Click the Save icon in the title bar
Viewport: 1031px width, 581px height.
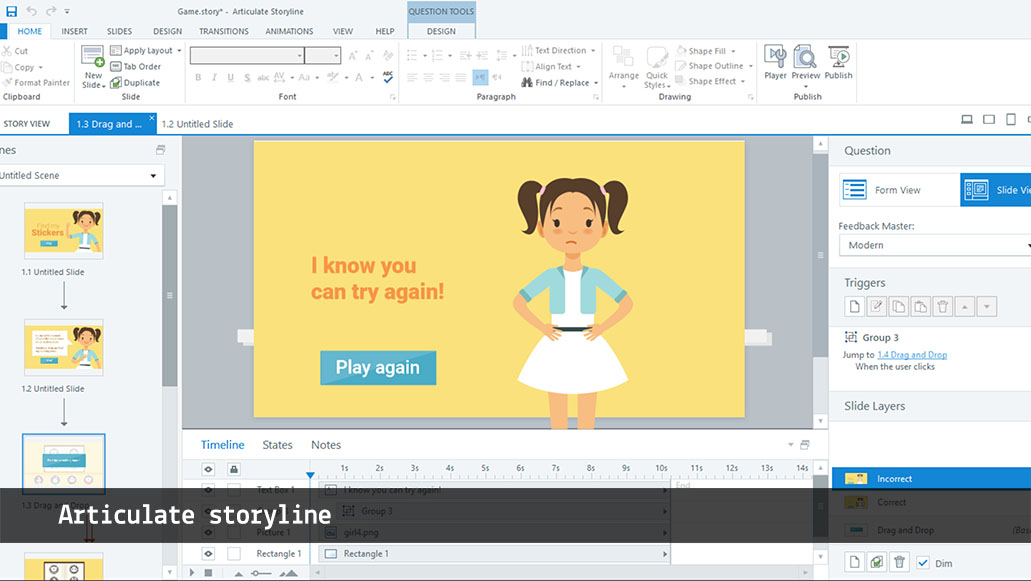click(11, 11)
